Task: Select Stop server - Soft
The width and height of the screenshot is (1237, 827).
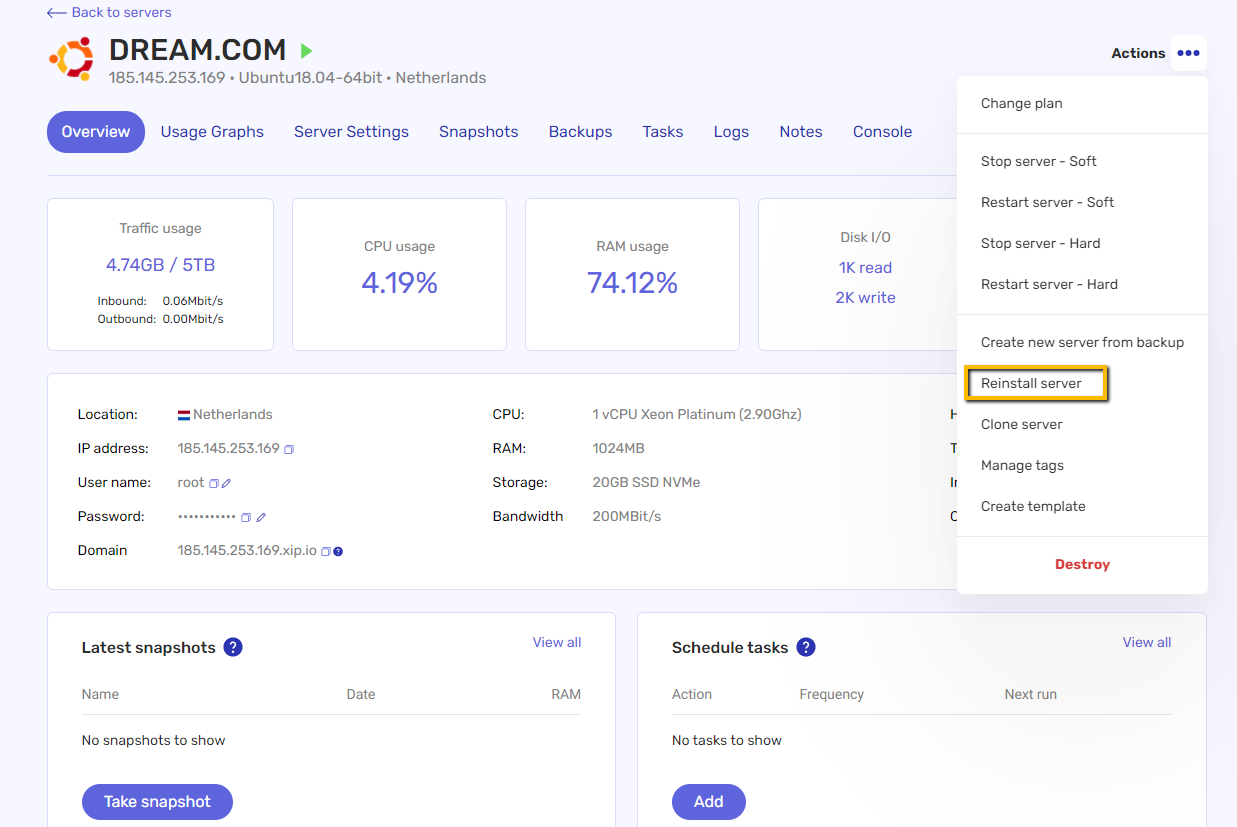Action: [x=1082, y=161]
